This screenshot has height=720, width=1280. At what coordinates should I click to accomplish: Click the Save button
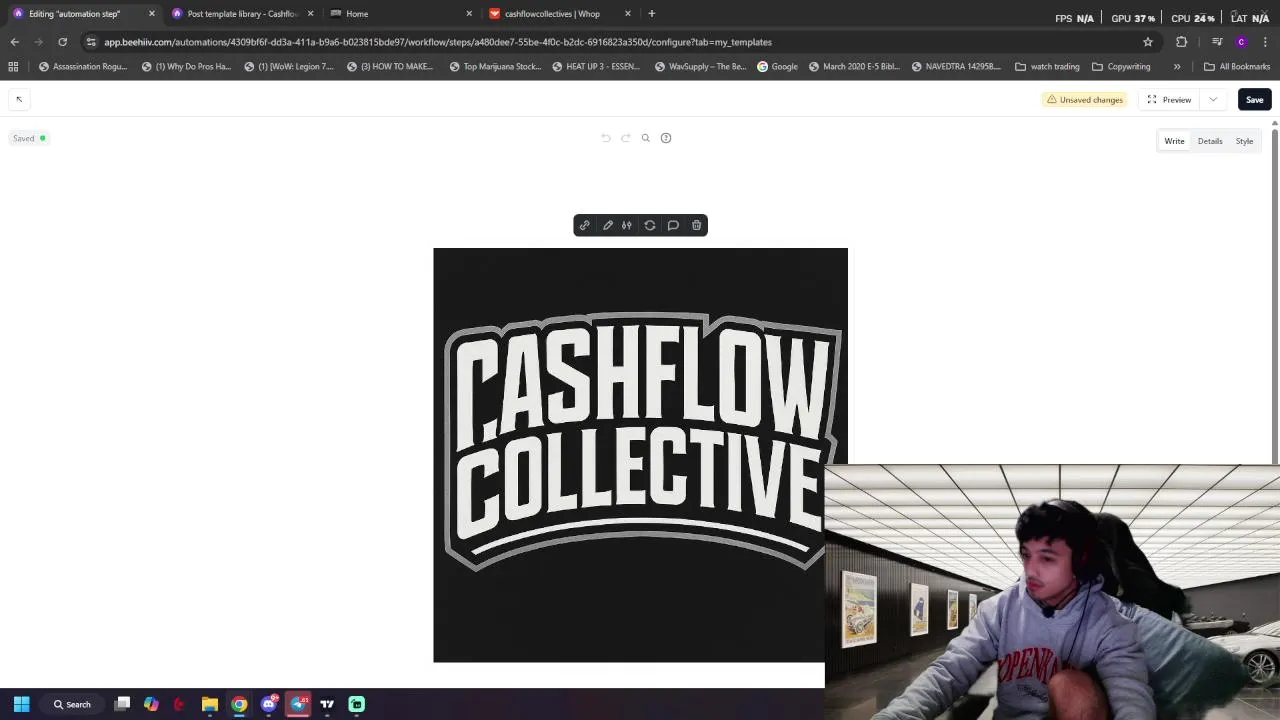point(1254,99)
